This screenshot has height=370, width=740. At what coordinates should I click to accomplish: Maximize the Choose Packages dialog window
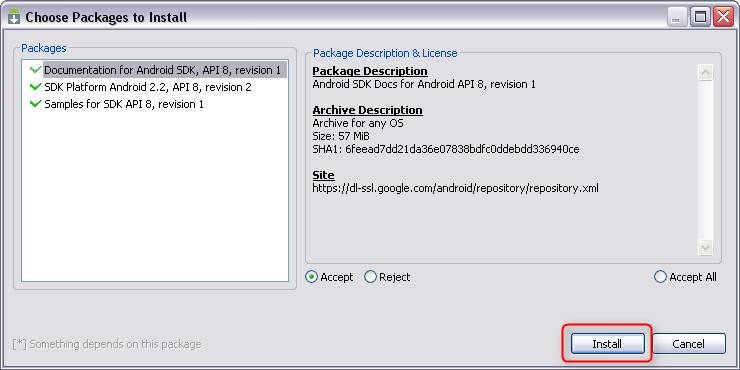[700, 18]
